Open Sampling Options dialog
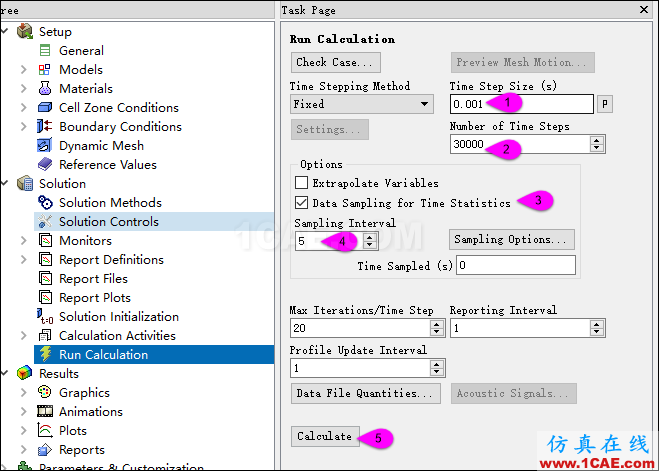This screenshot has width=659, height=471. tap(511, 239)
